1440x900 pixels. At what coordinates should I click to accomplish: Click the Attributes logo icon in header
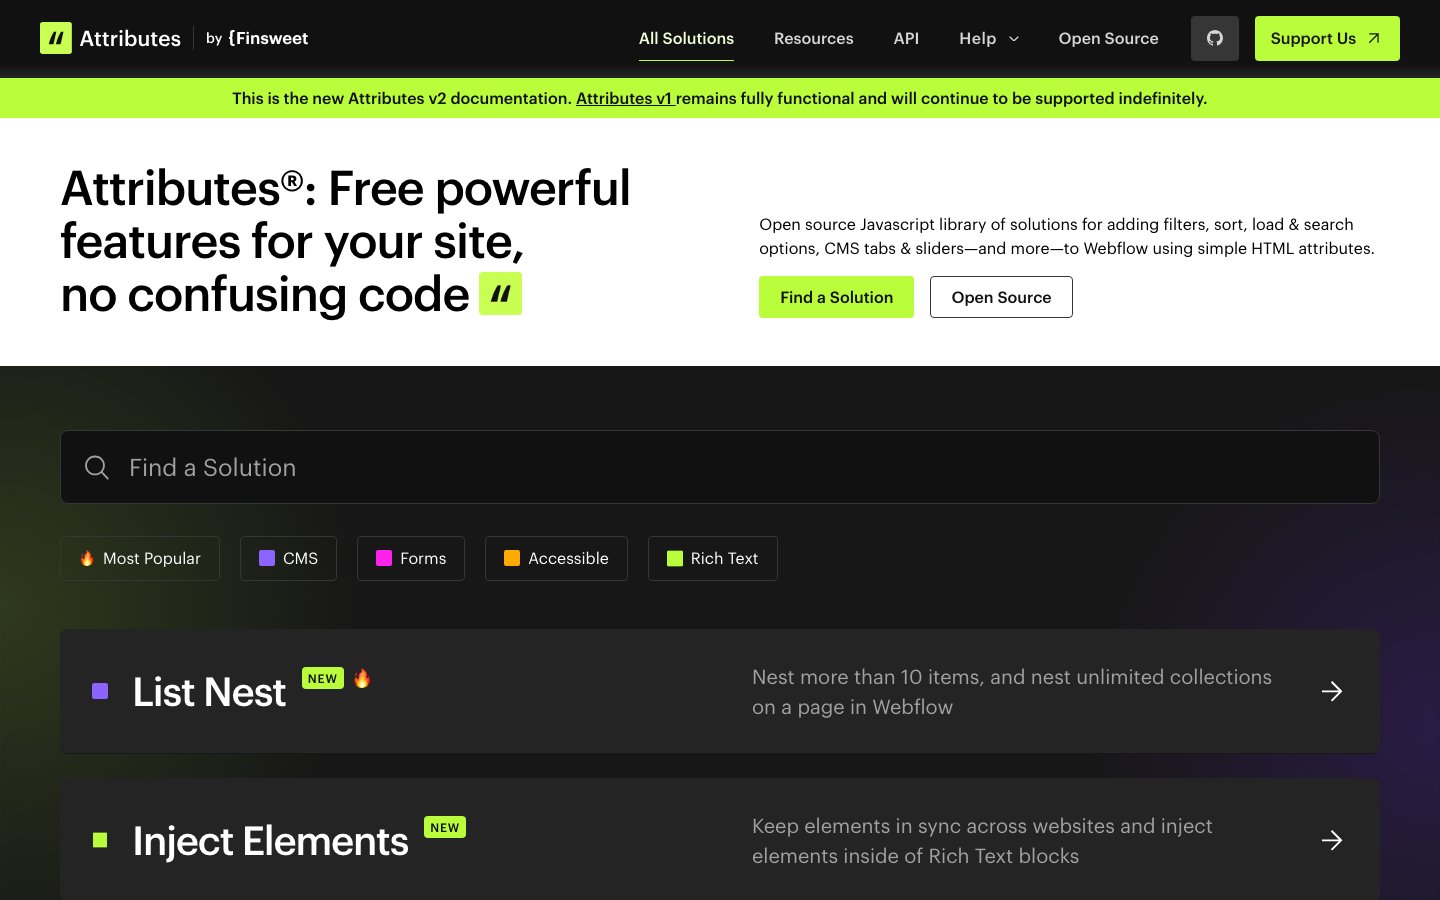[56, 39]
